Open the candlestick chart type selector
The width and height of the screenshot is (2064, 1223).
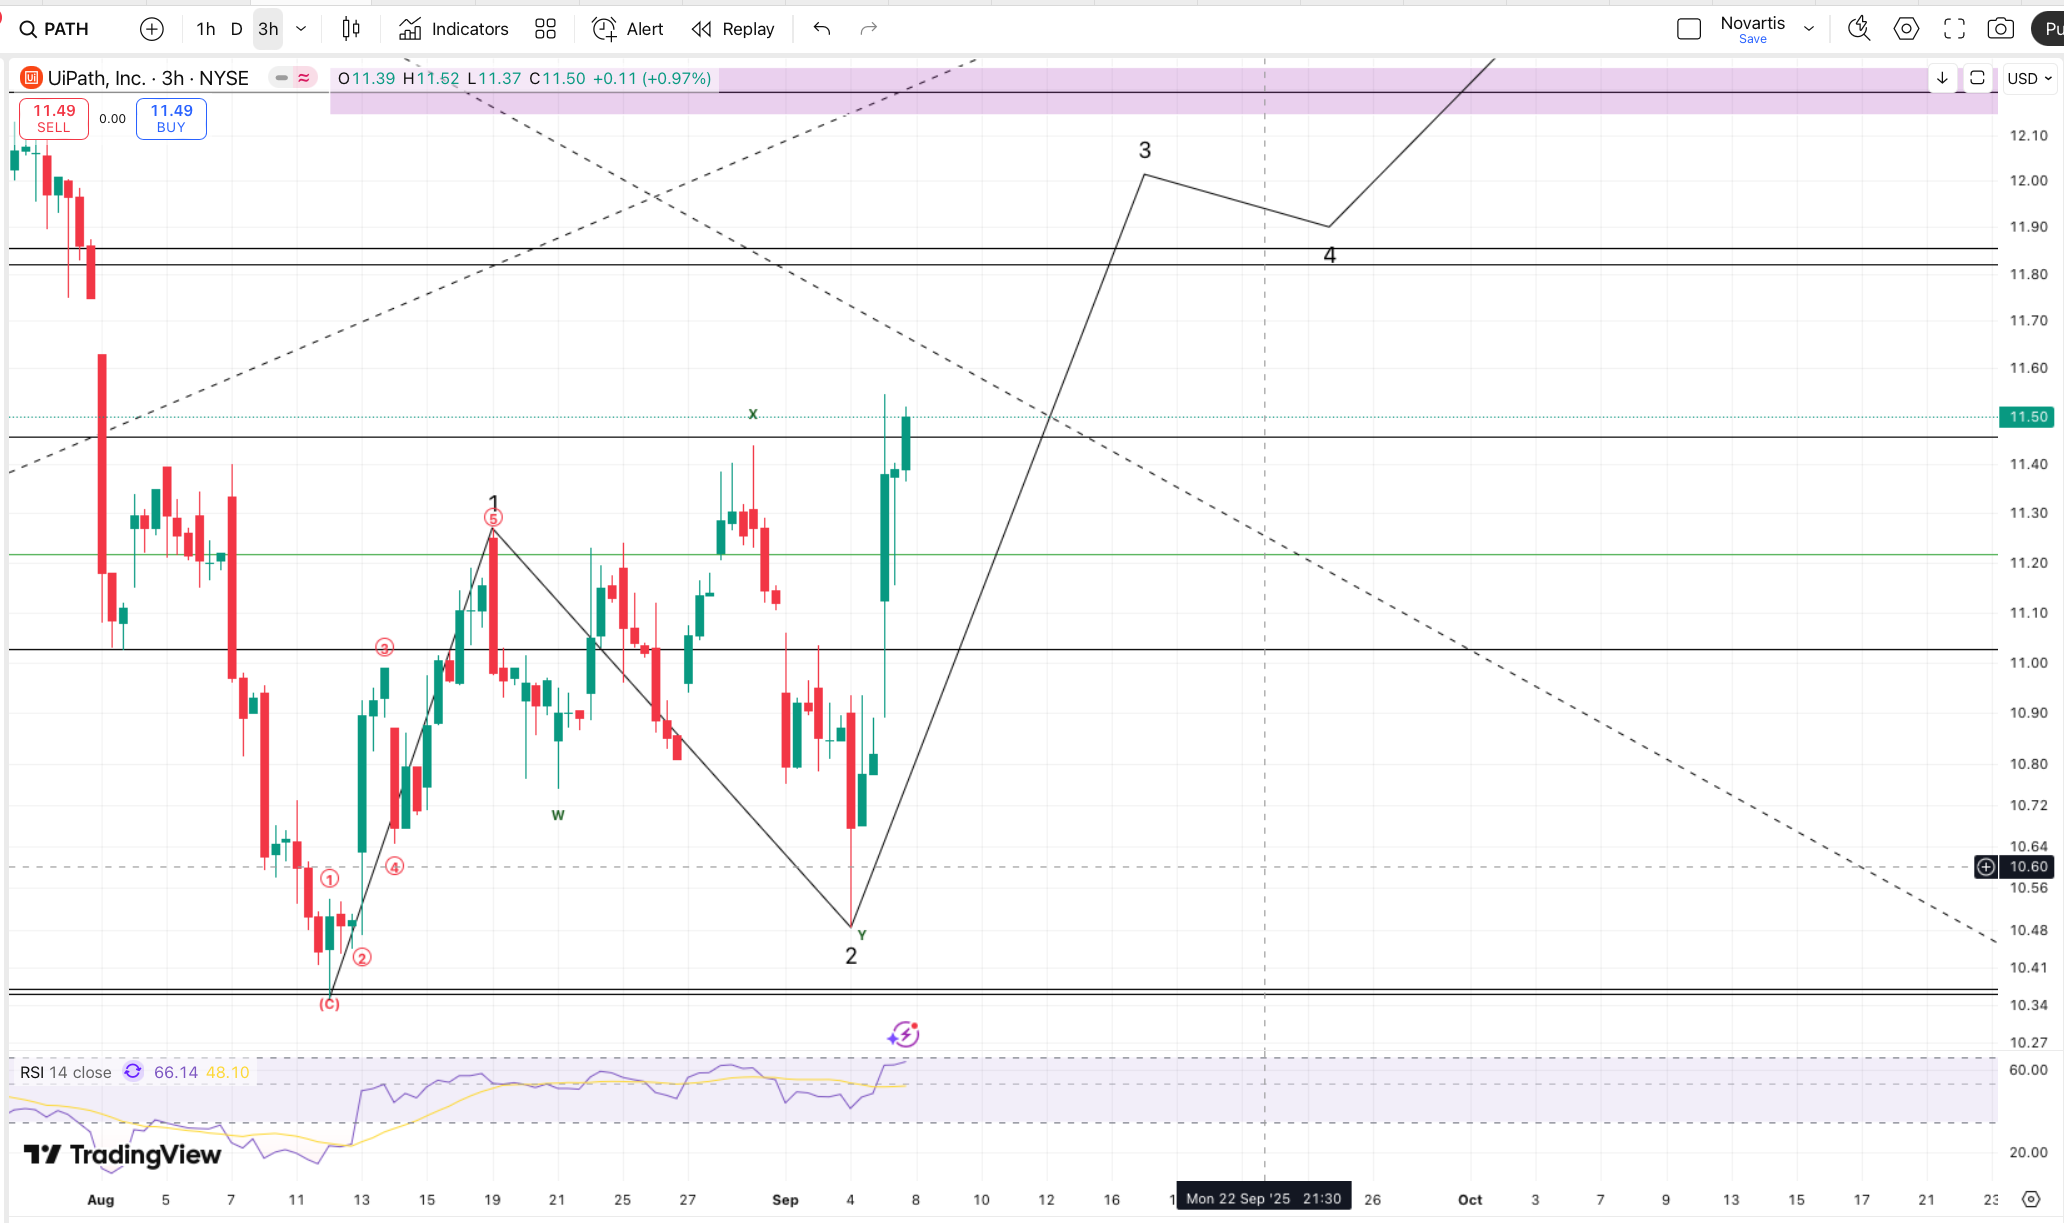click(351, 29)
